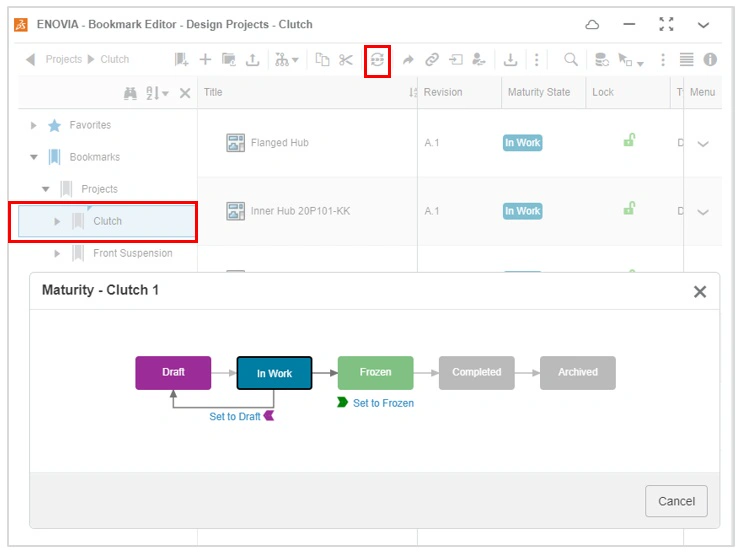Click the New Bookmark toolbar icon
This screenshot has width=742, height=553.
pos(181,60)
